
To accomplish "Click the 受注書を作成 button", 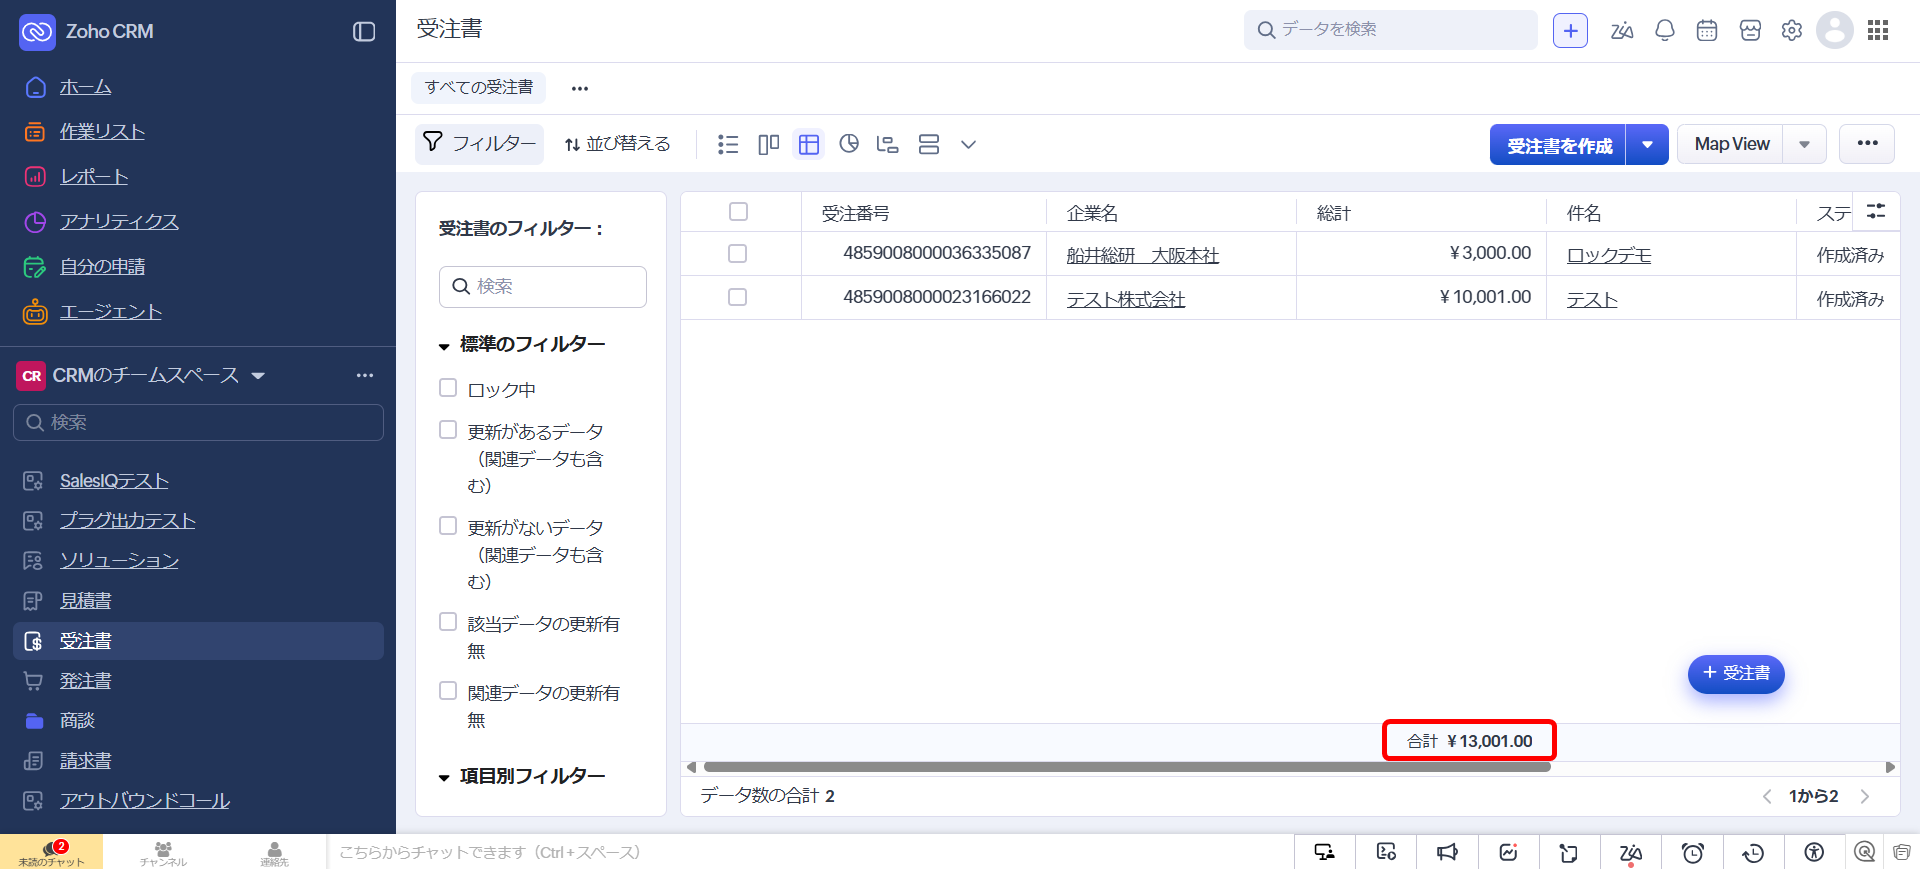I will (1558, 145).
